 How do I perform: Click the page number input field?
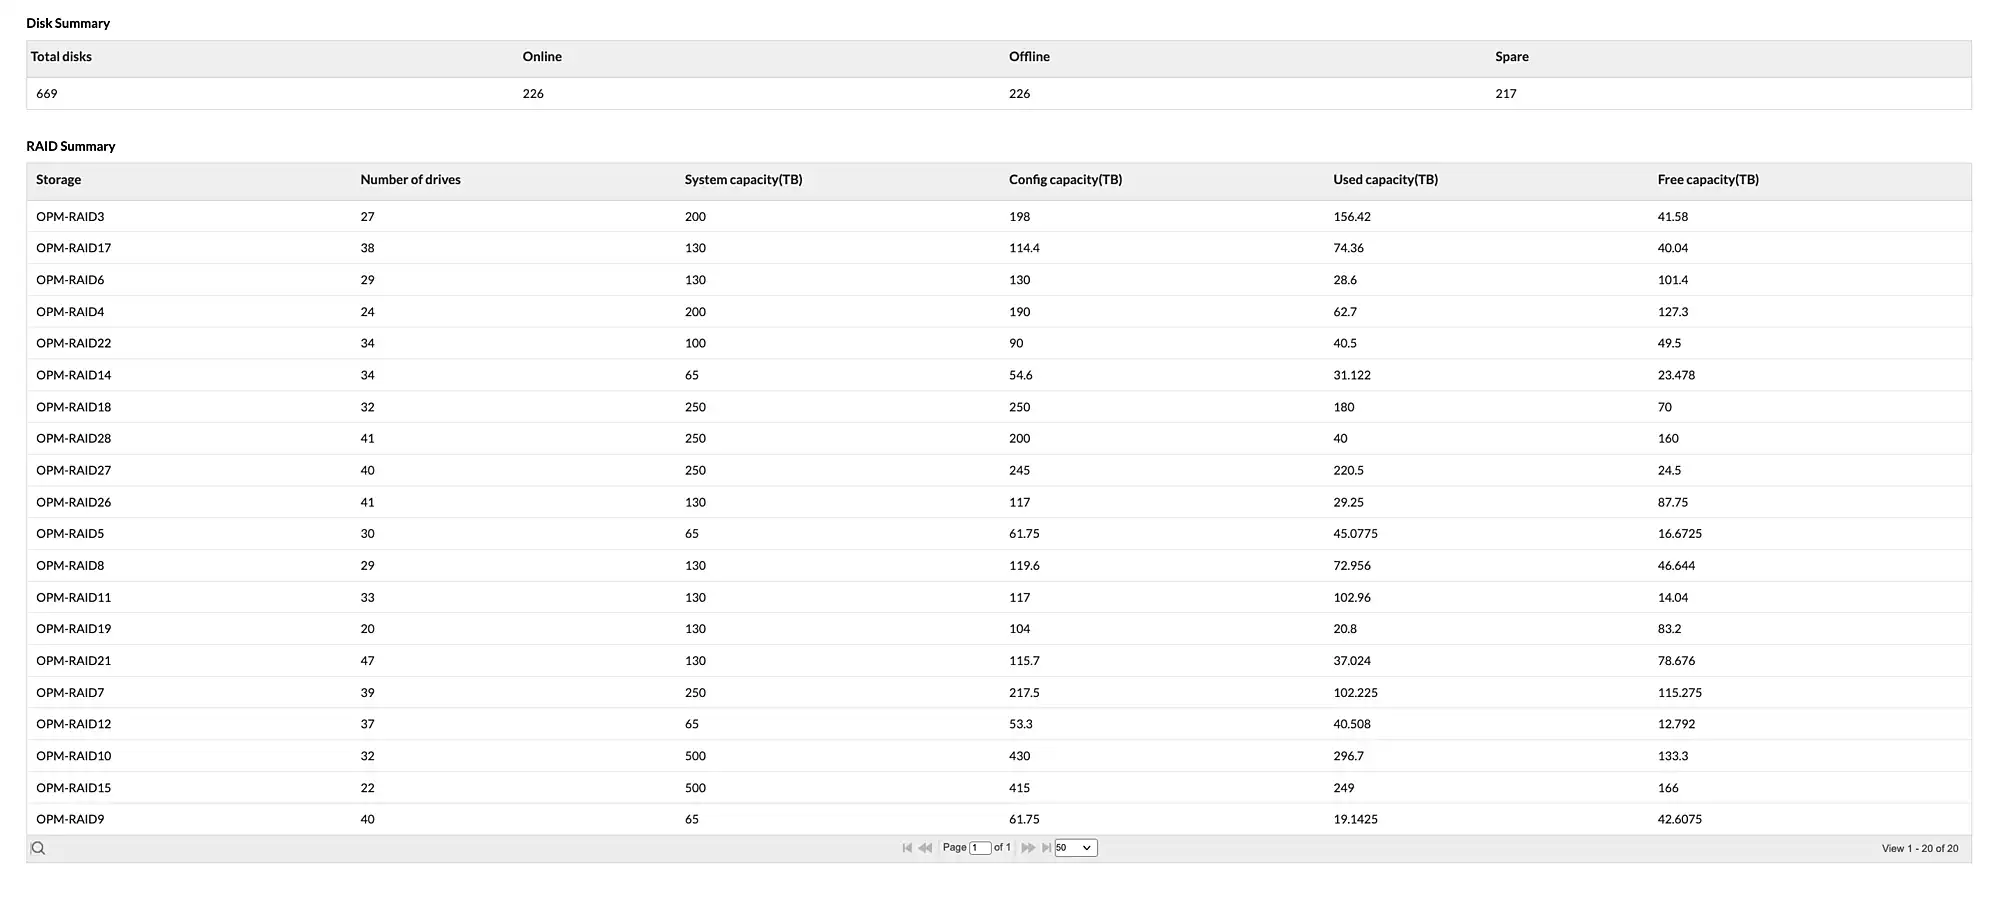point(980,848)
